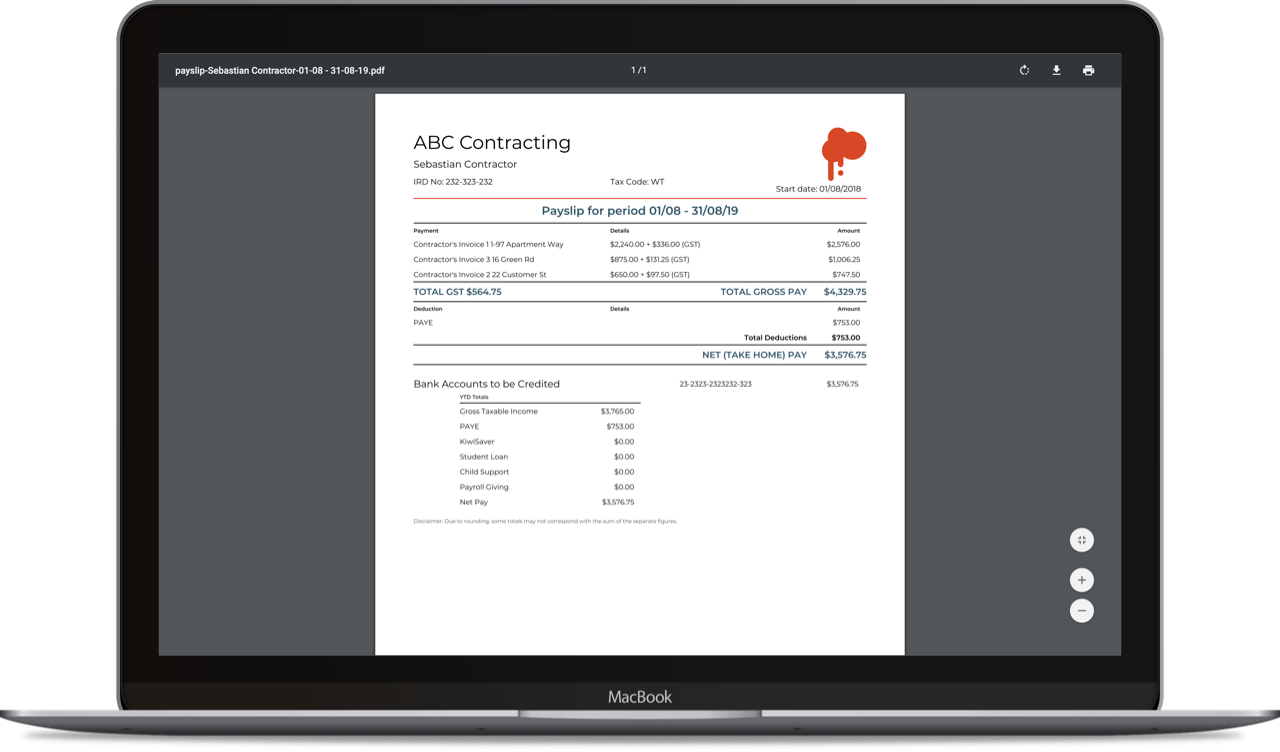This screenshot has width=1280, height=752.
Task: Print the payslip document
Action: pos(1088,71)
